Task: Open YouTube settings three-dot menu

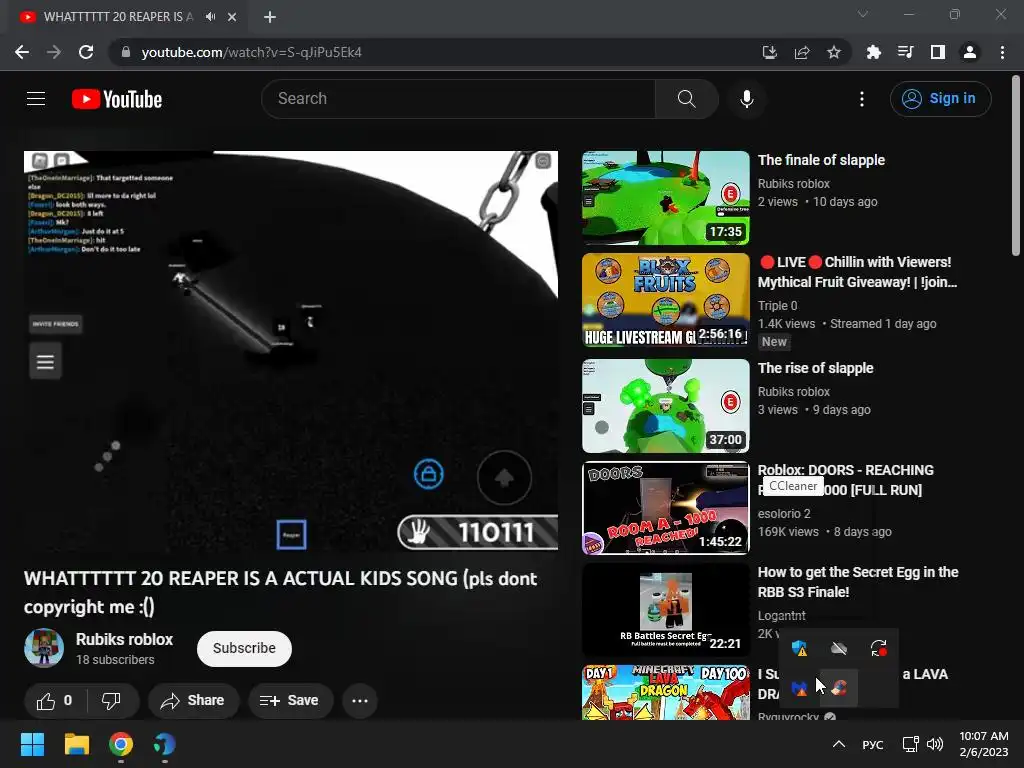Action: click(862, 99)
